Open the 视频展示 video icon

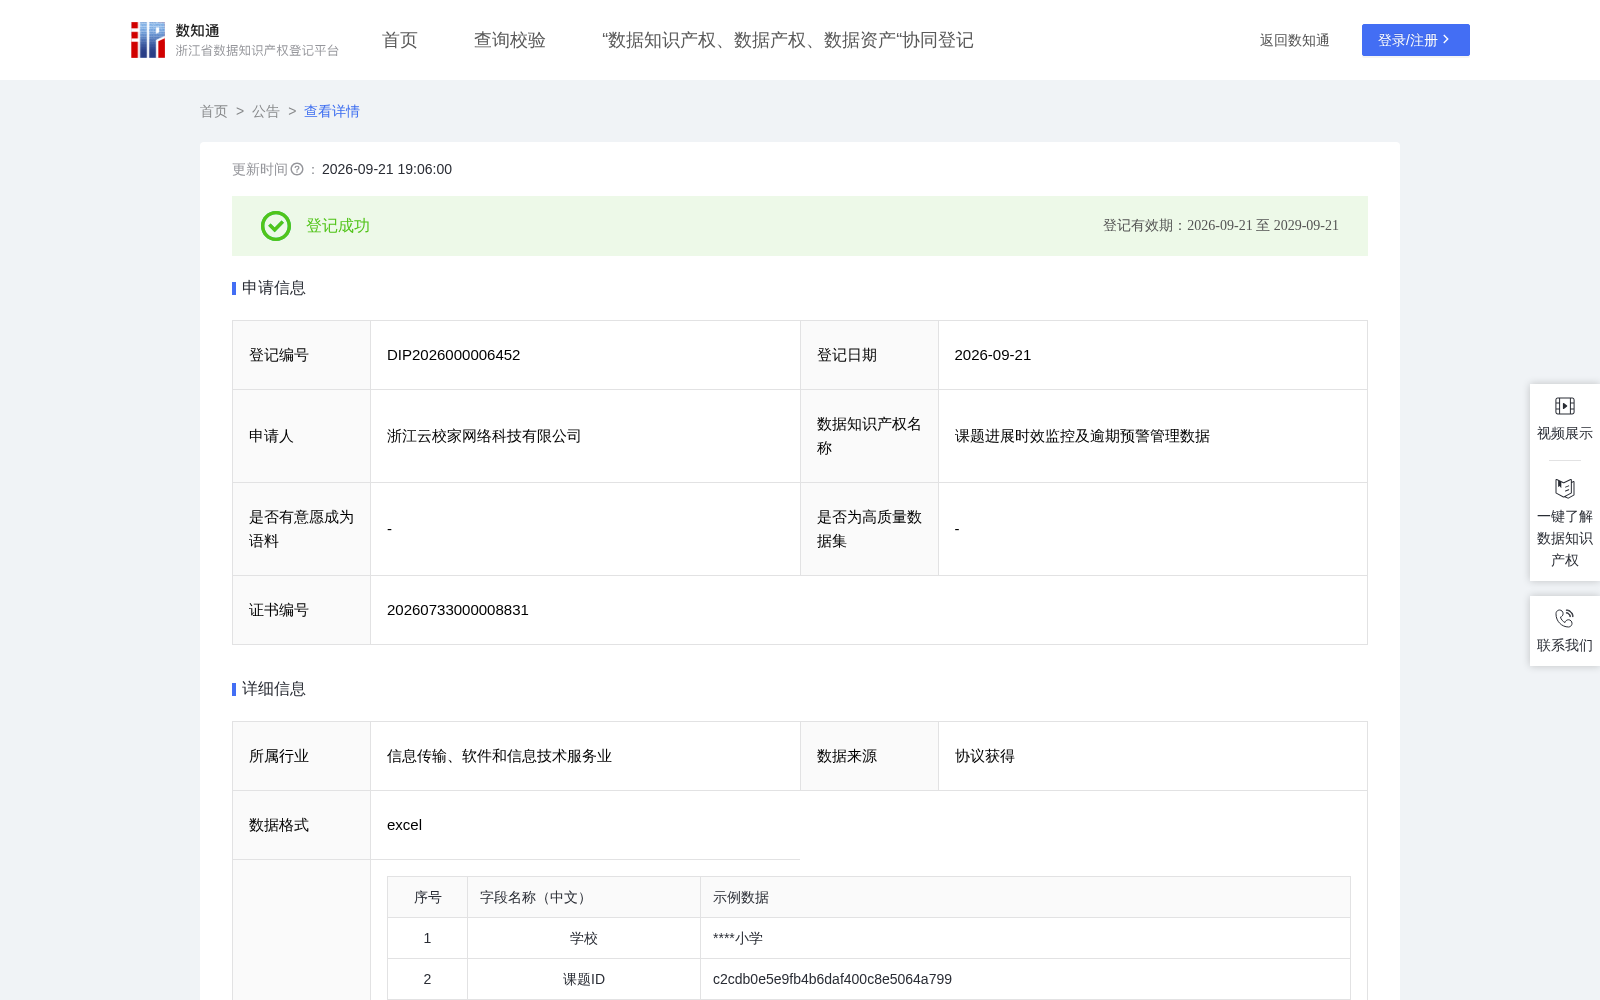click(1565, 406)
